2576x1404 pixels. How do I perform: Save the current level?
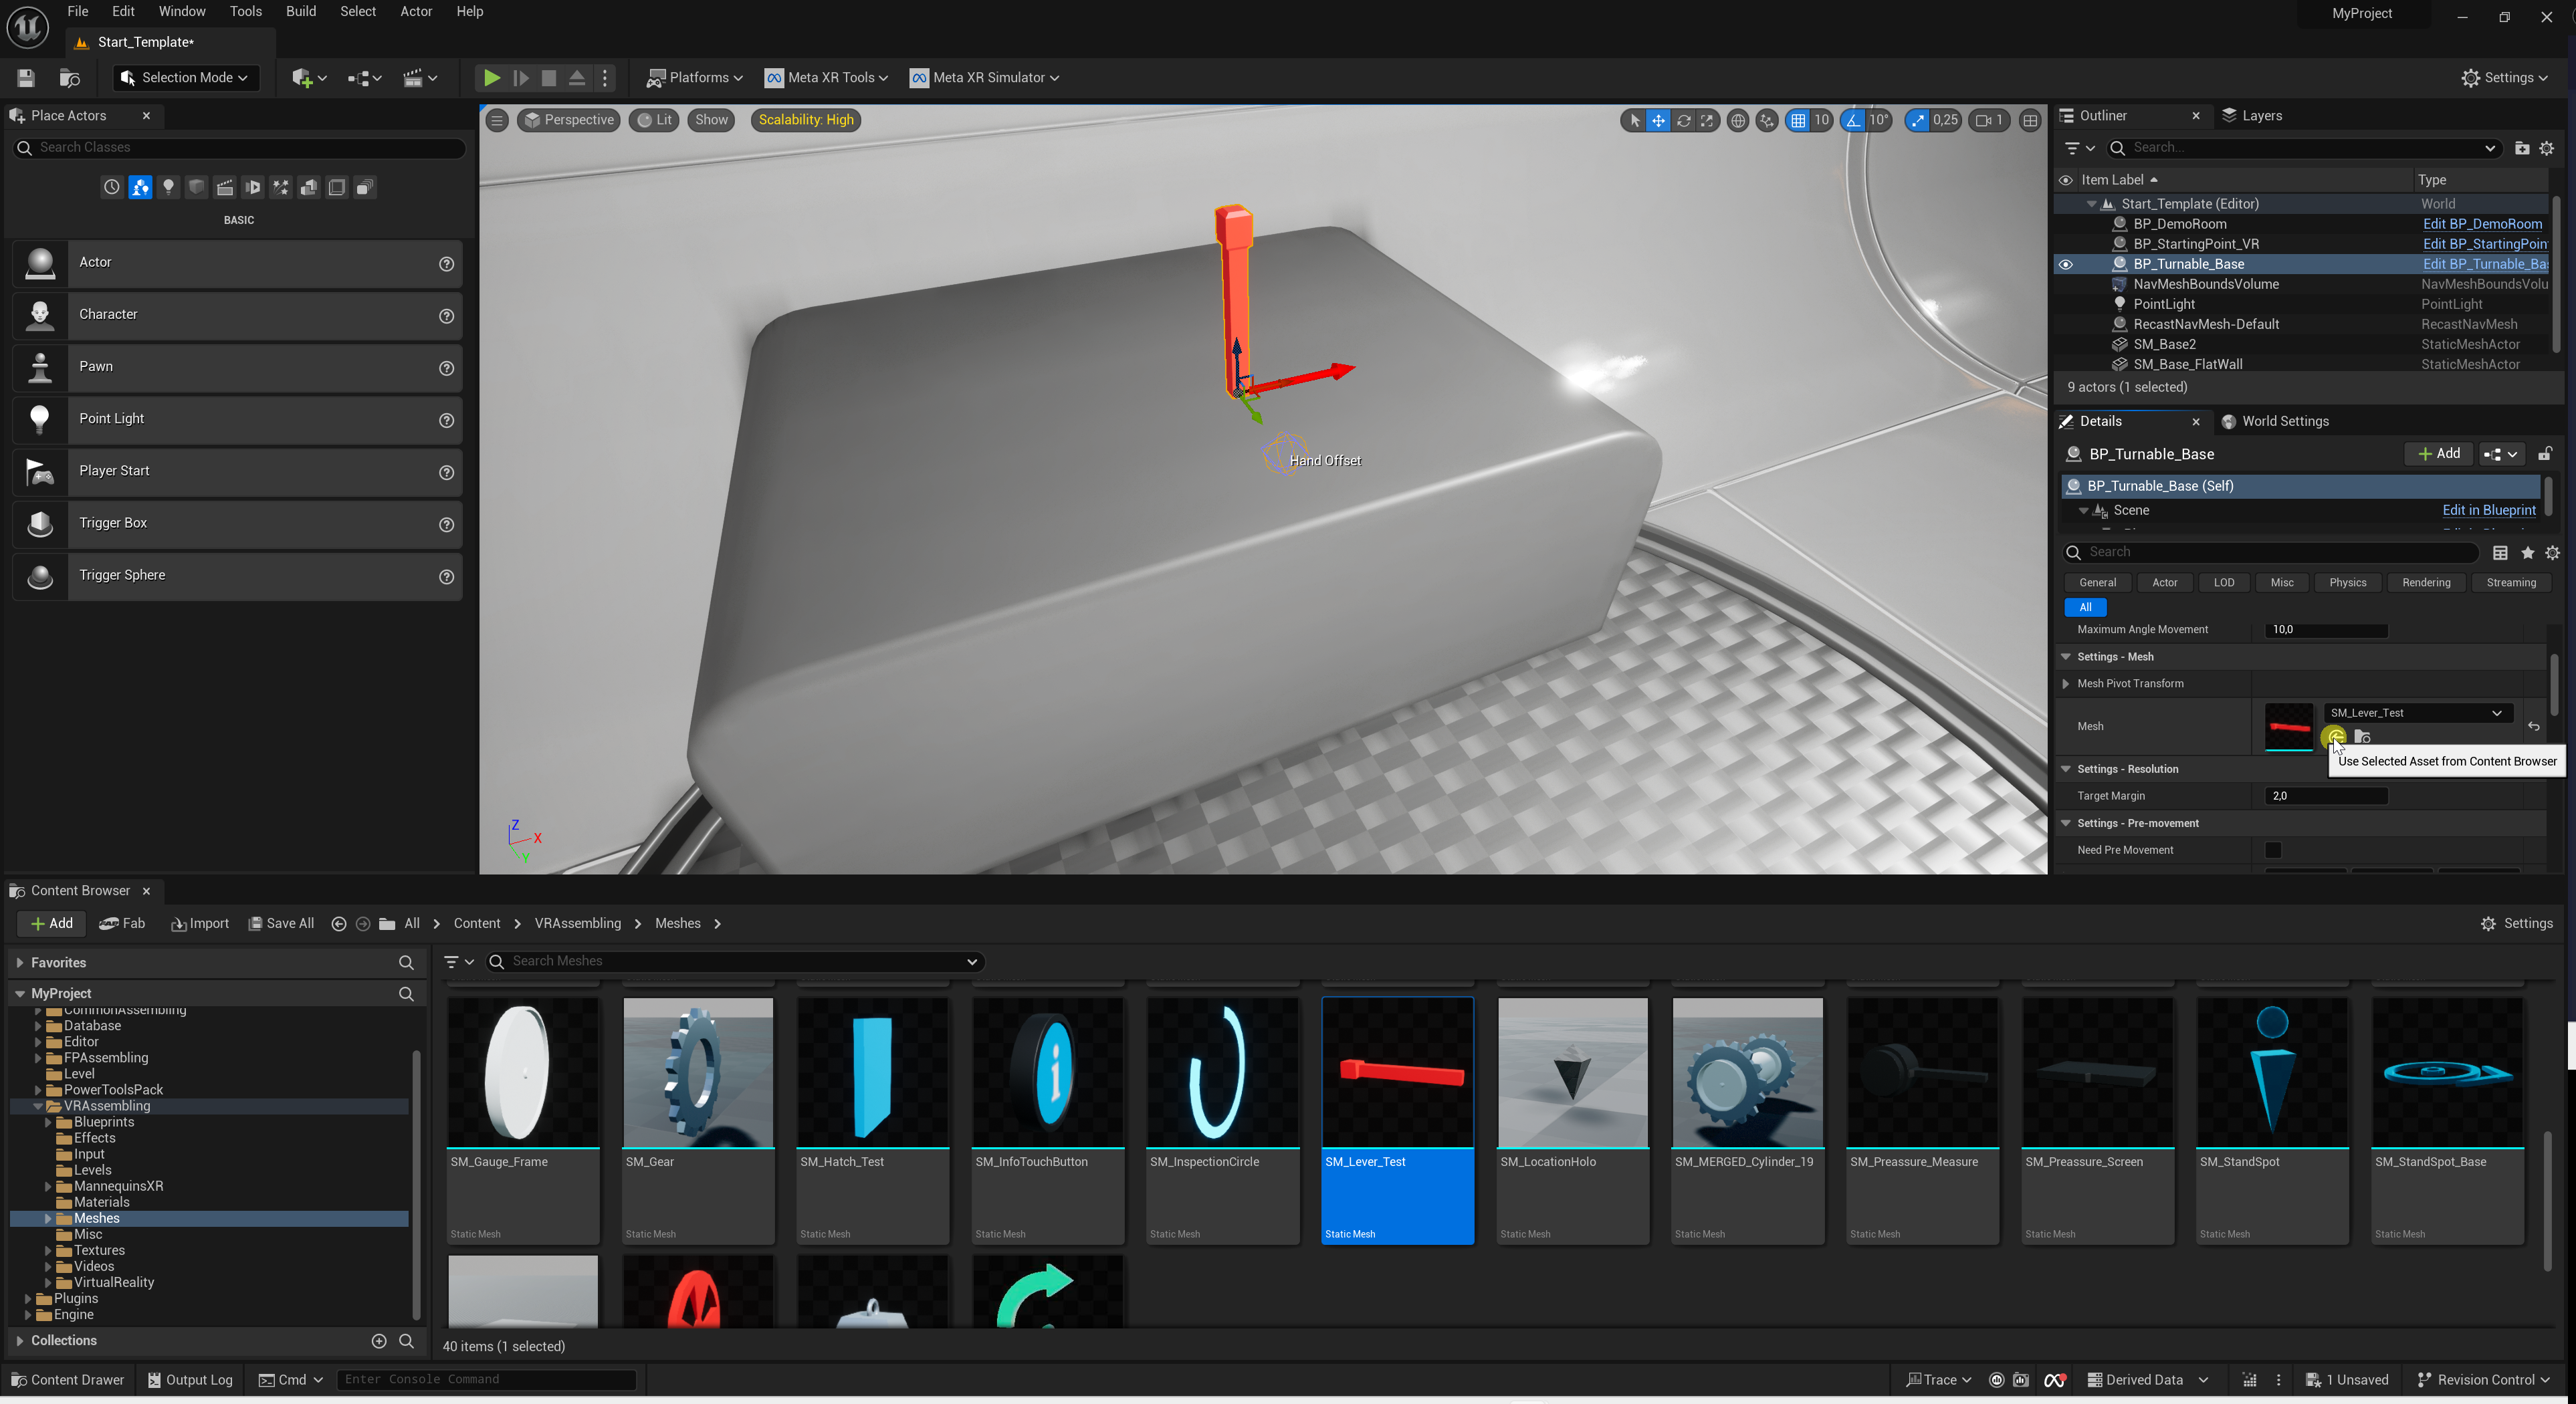tap(26, 77)
